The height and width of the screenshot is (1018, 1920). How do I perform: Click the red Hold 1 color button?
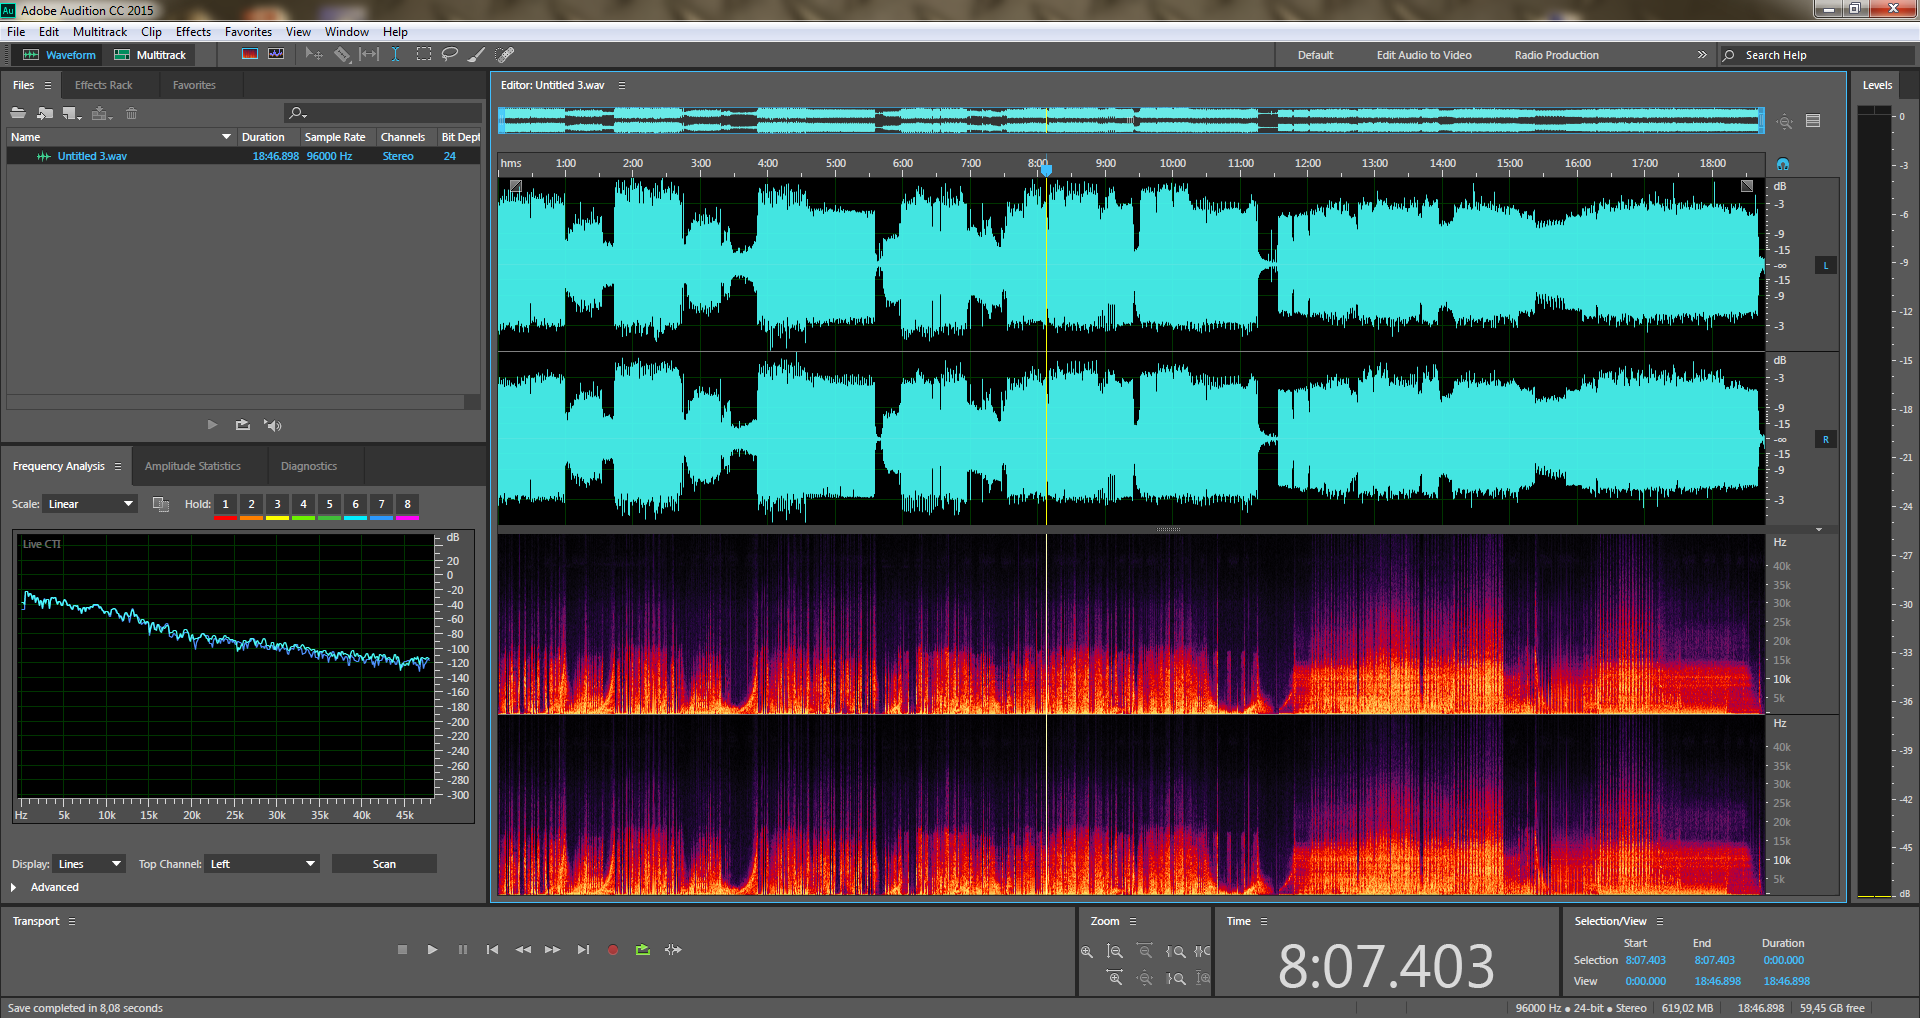tap(225, 505)
